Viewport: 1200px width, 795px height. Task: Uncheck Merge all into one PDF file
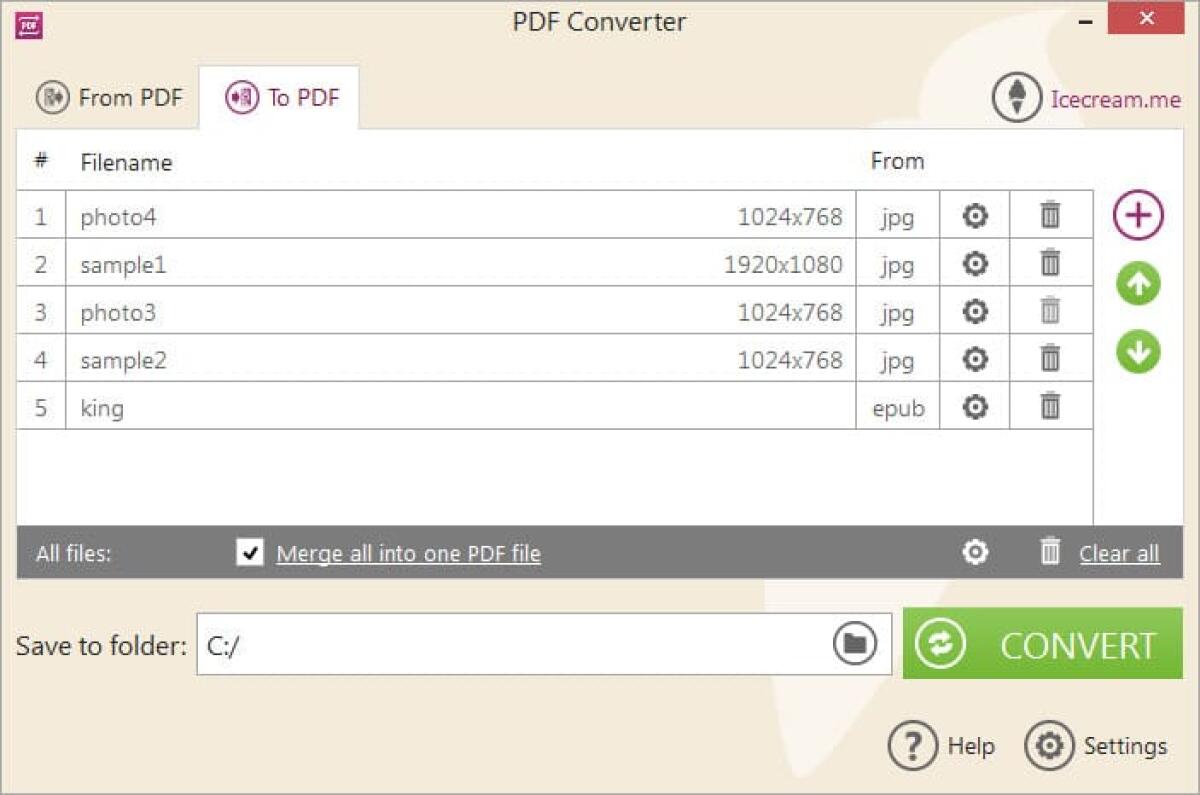pos(250,552)
